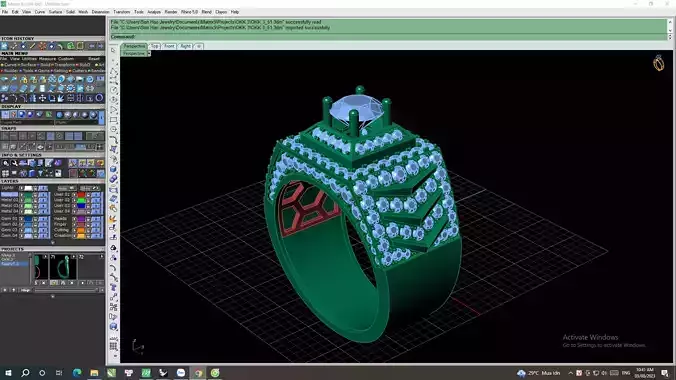The width and height of the screenshot is (676, 380).
Task: Click the green color swatch of Metal 01
Action: (28, 195)
